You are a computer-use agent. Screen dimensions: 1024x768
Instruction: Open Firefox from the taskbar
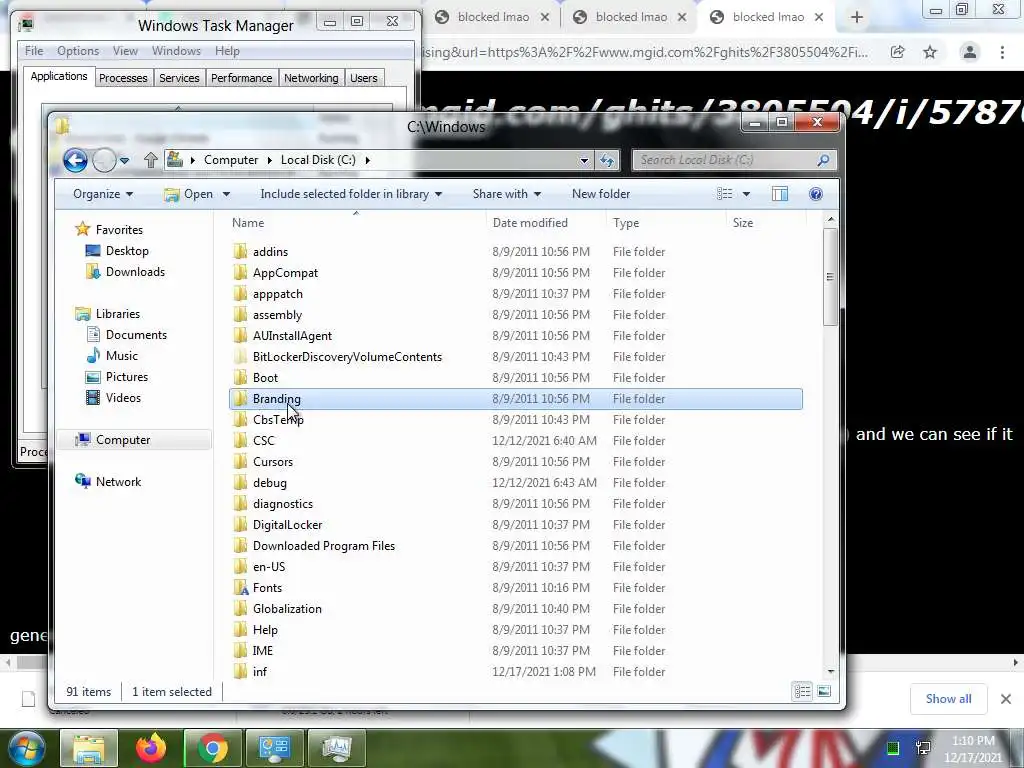point(151,748)
